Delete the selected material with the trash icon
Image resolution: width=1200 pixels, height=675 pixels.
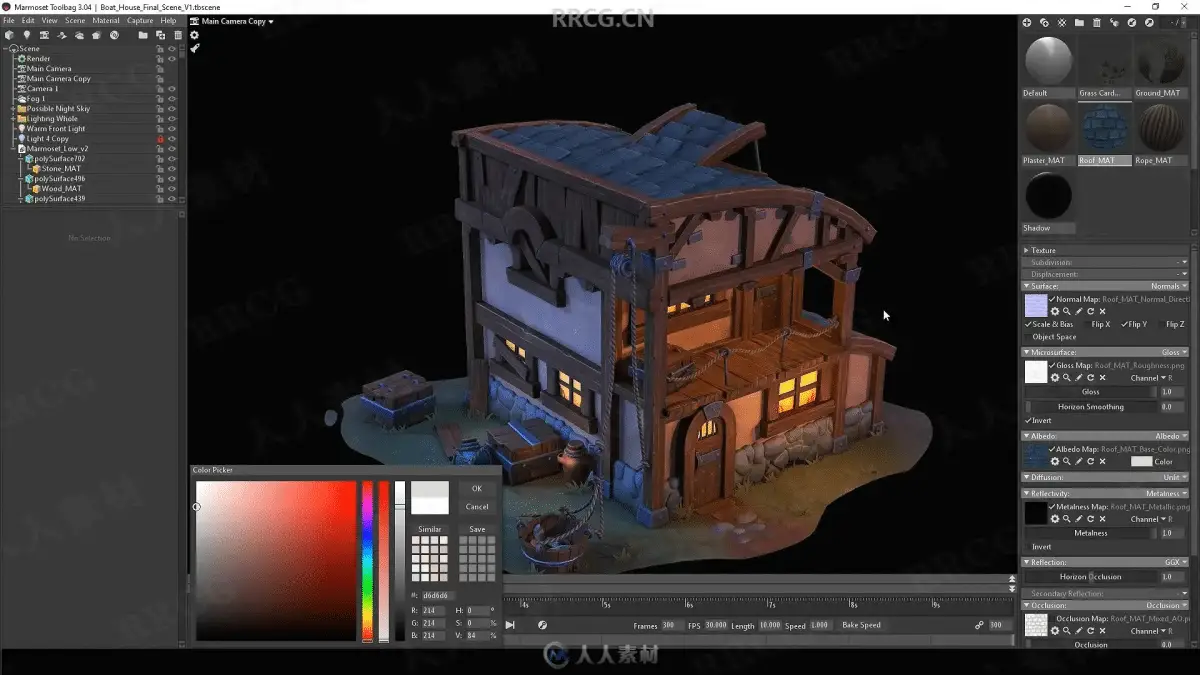(1097, 22)
